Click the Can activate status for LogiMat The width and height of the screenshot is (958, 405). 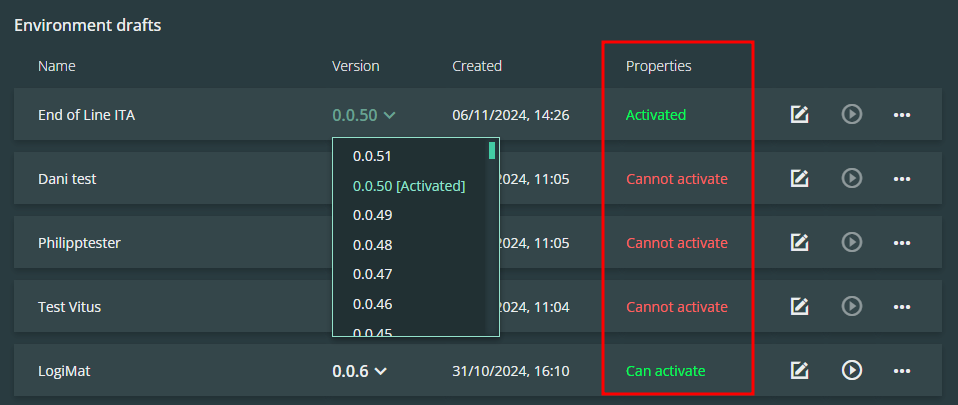pyautogui.click(x=665, y=371)
